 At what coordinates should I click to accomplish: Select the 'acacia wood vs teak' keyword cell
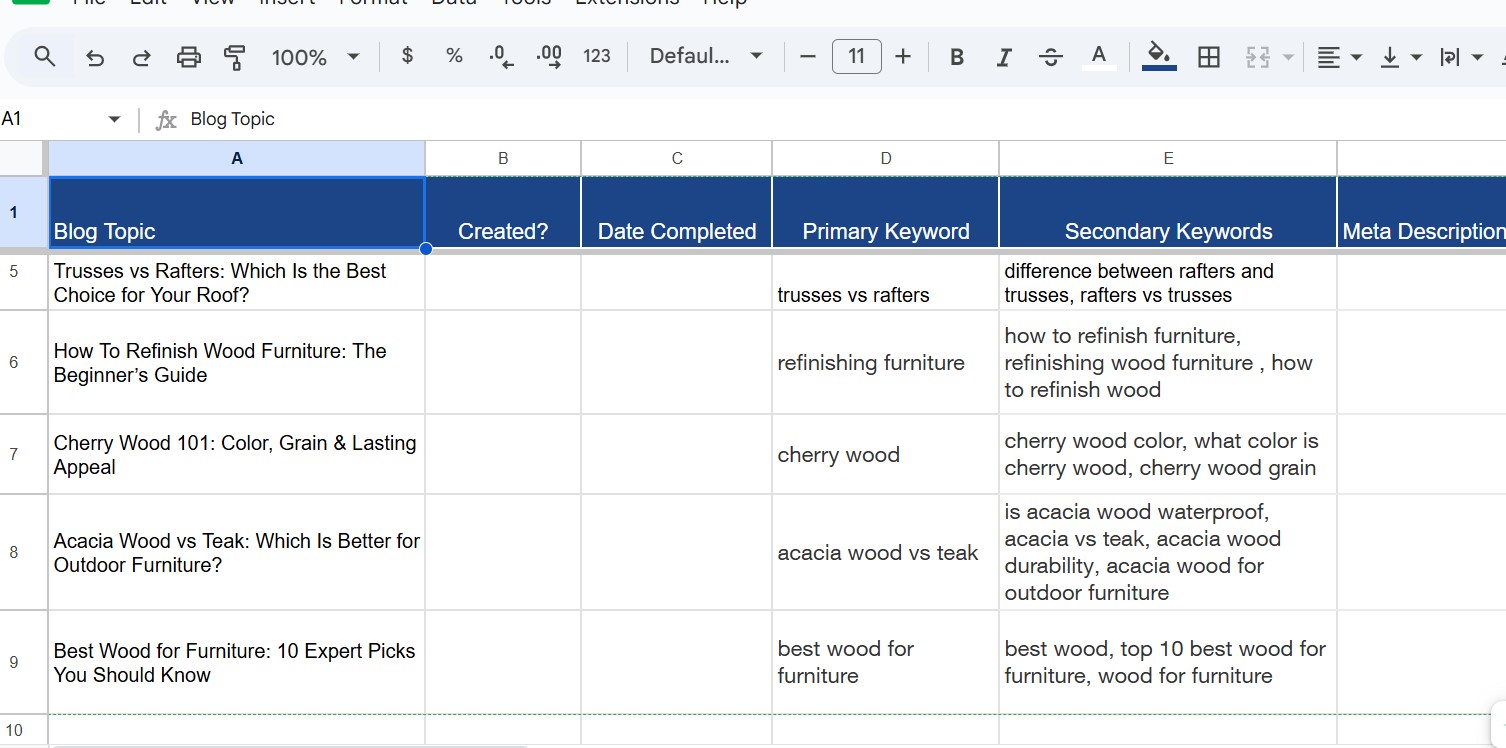tap(886, 552)
